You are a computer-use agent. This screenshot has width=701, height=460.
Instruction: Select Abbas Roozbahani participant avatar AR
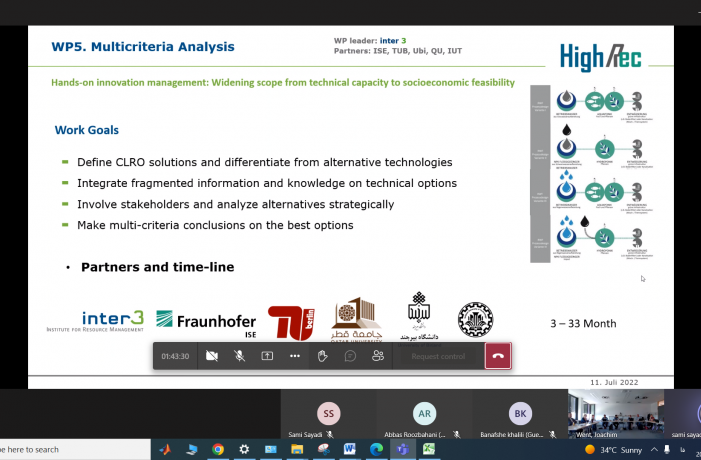pyautogui.click(x=424, y=414)
